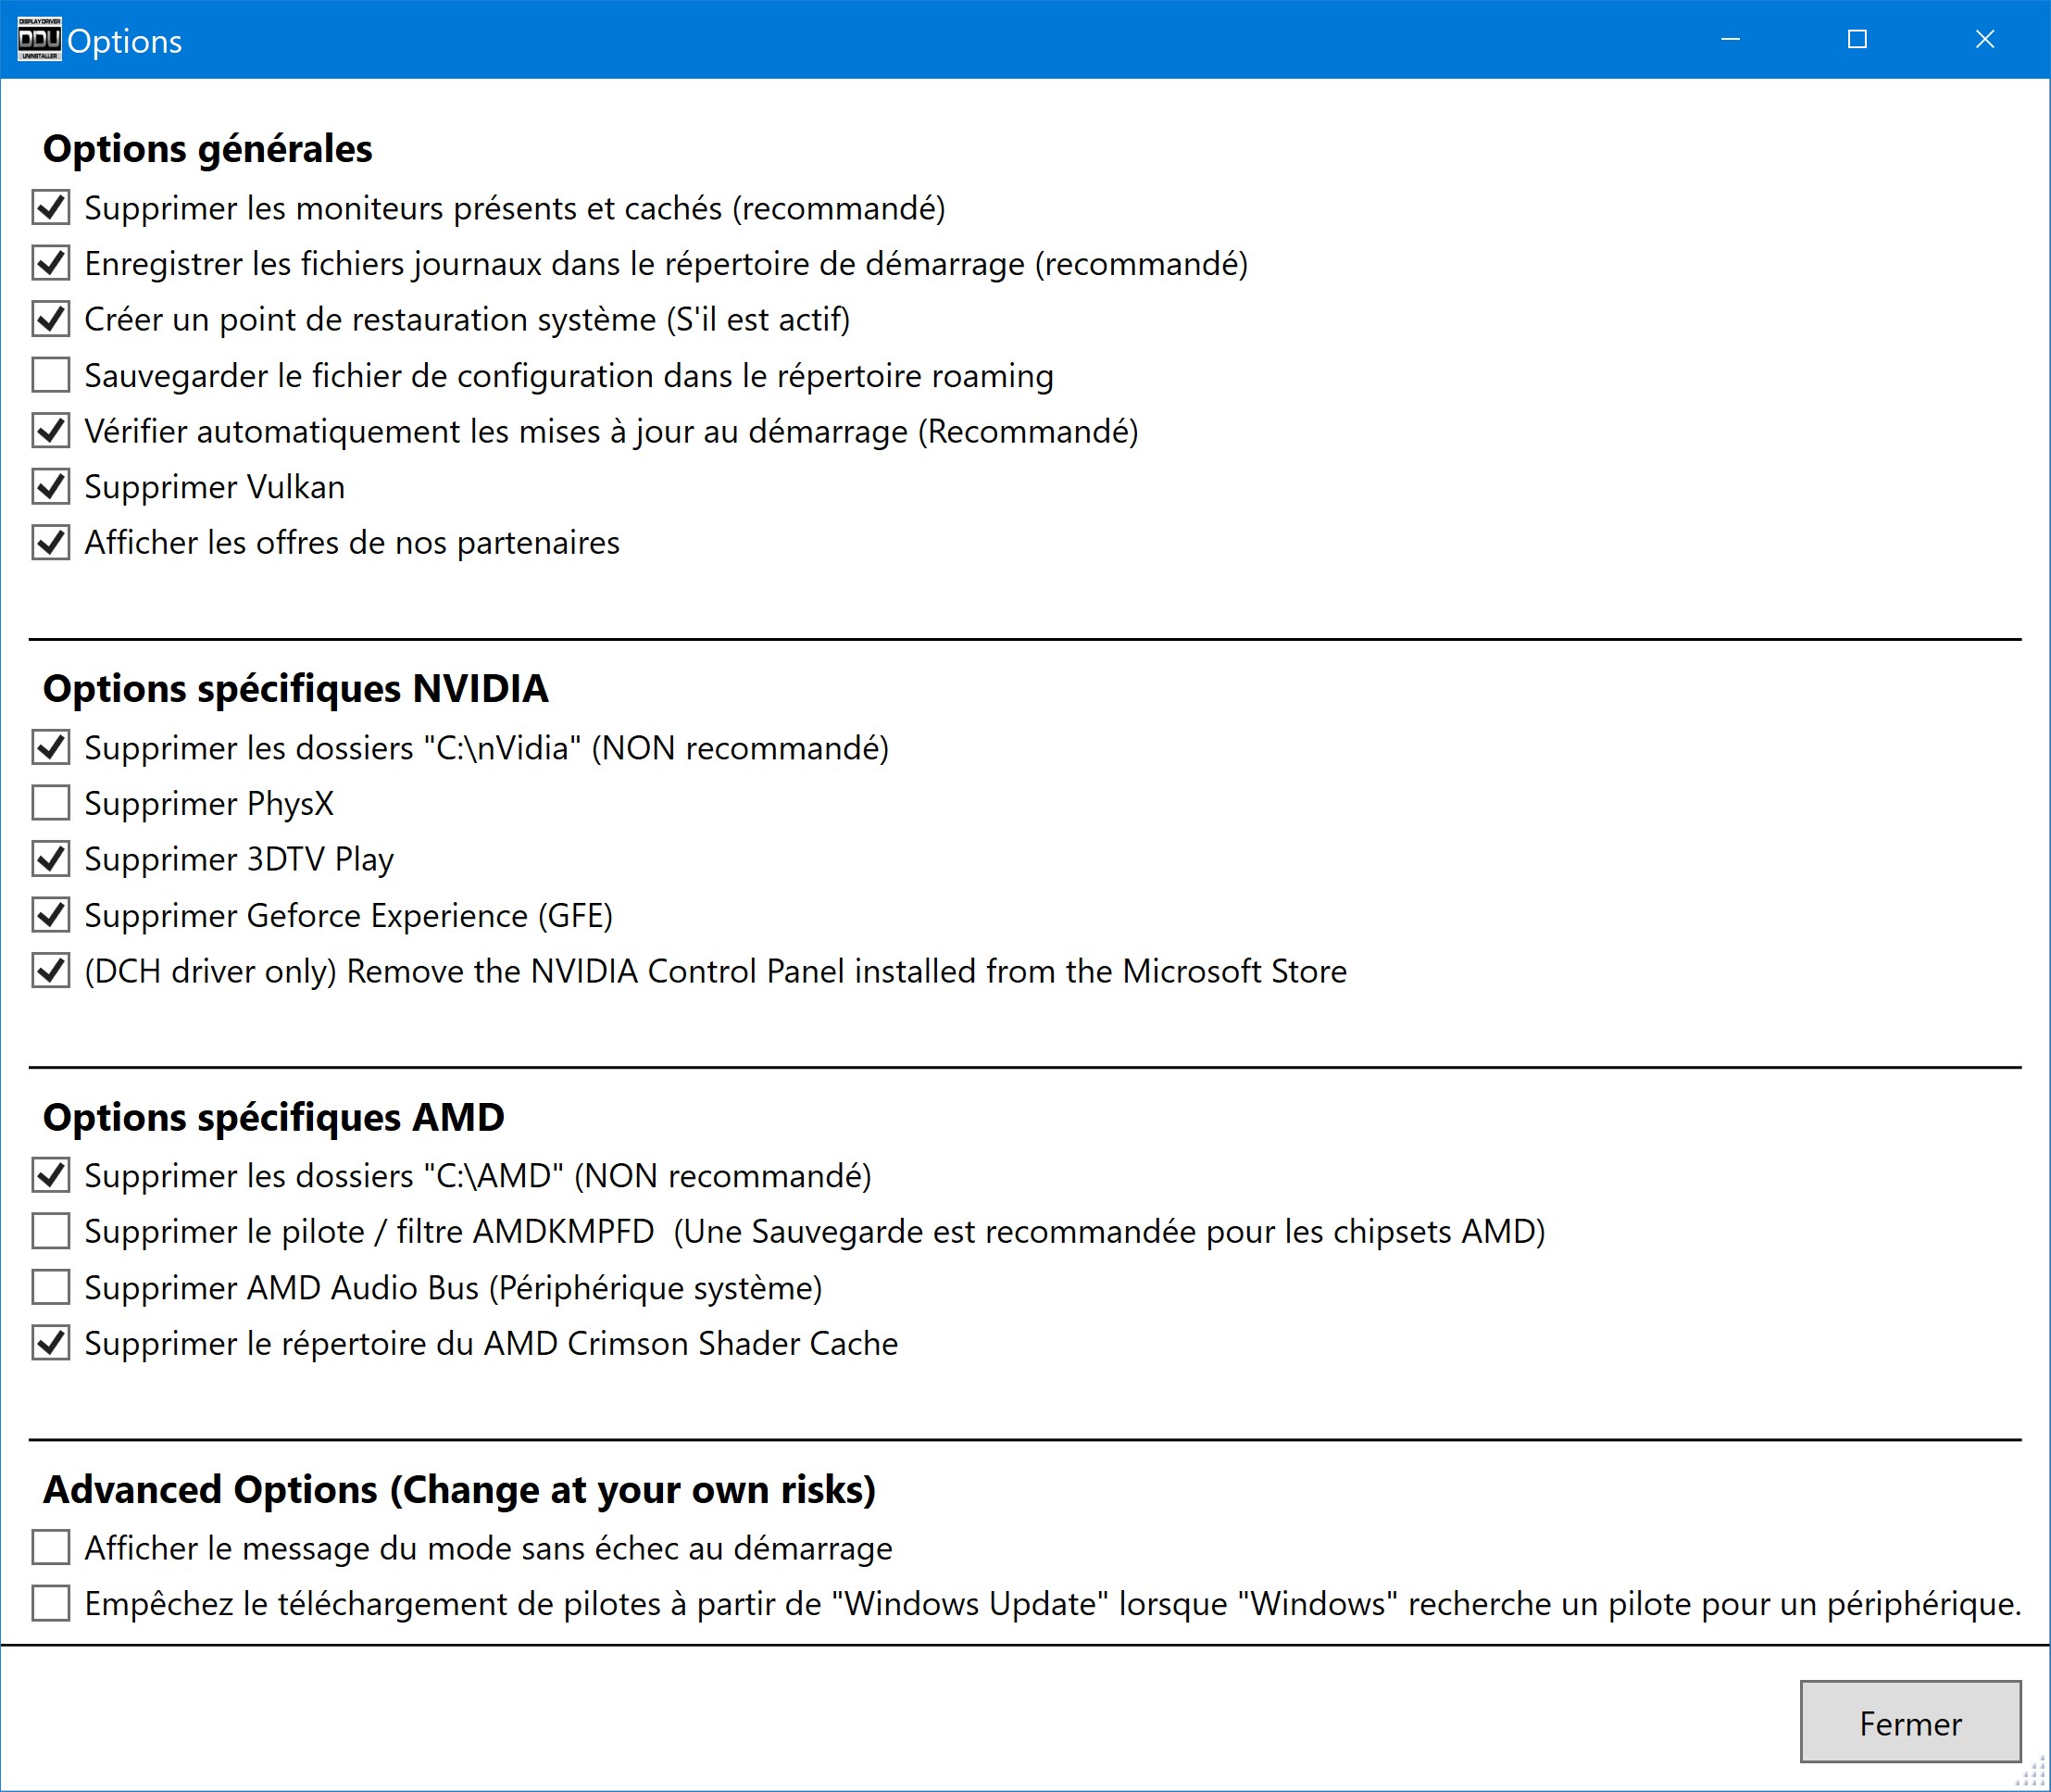The width and height of the screenshot is (2051, 1792).
Task: Disable 'Afficher les offres de nos partenaires'
Action: tap(51, 543)
